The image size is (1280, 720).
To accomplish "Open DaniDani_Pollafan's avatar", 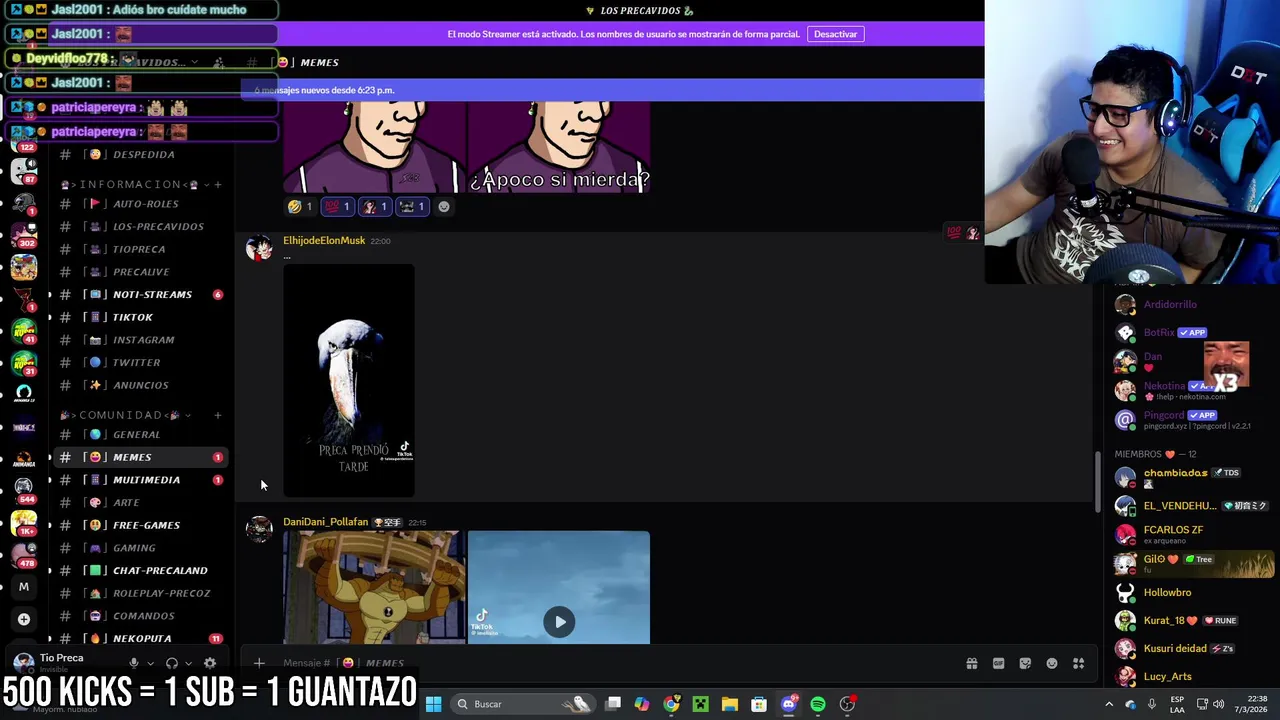I will tap(260, 530).
